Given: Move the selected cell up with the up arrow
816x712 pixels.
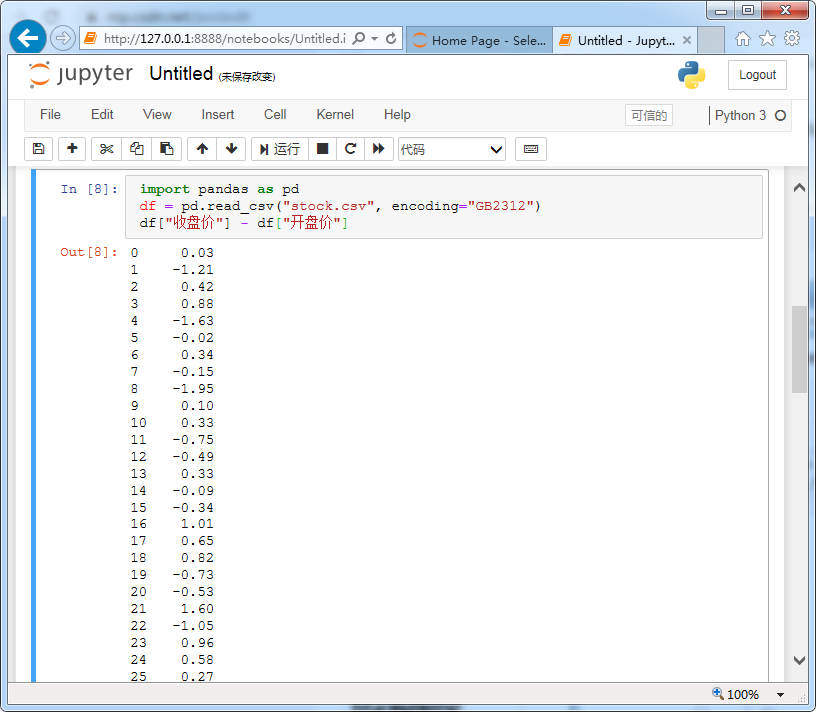Looking at the screenshot, I should (x=202, y=149).
